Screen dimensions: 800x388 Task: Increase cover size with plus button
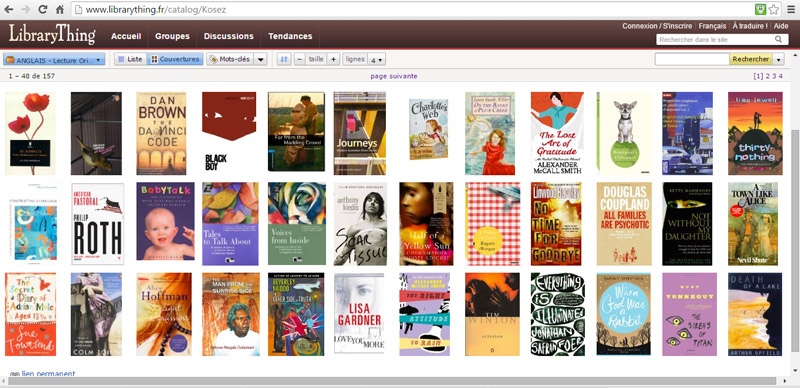tap(333, 59)
